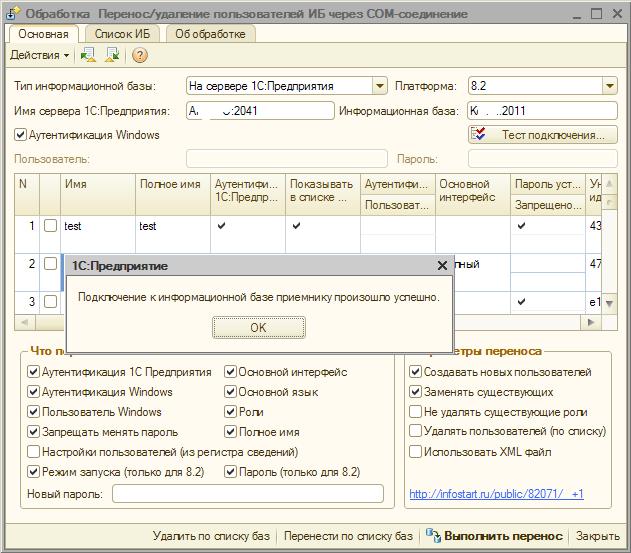The height and width of the screenshot is (553, 631).
Task: Toggle Заменять существующих checkbox
Action: 415,392
